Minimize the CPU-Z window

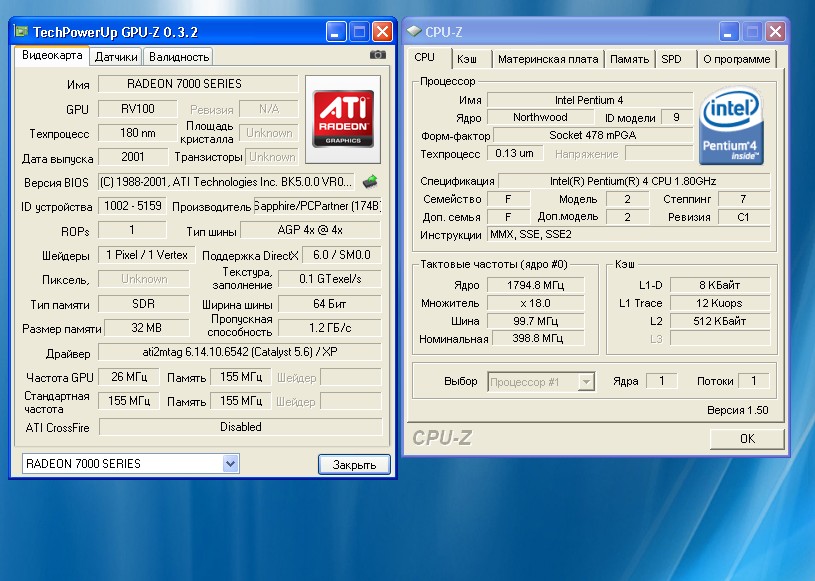point(728,31)
